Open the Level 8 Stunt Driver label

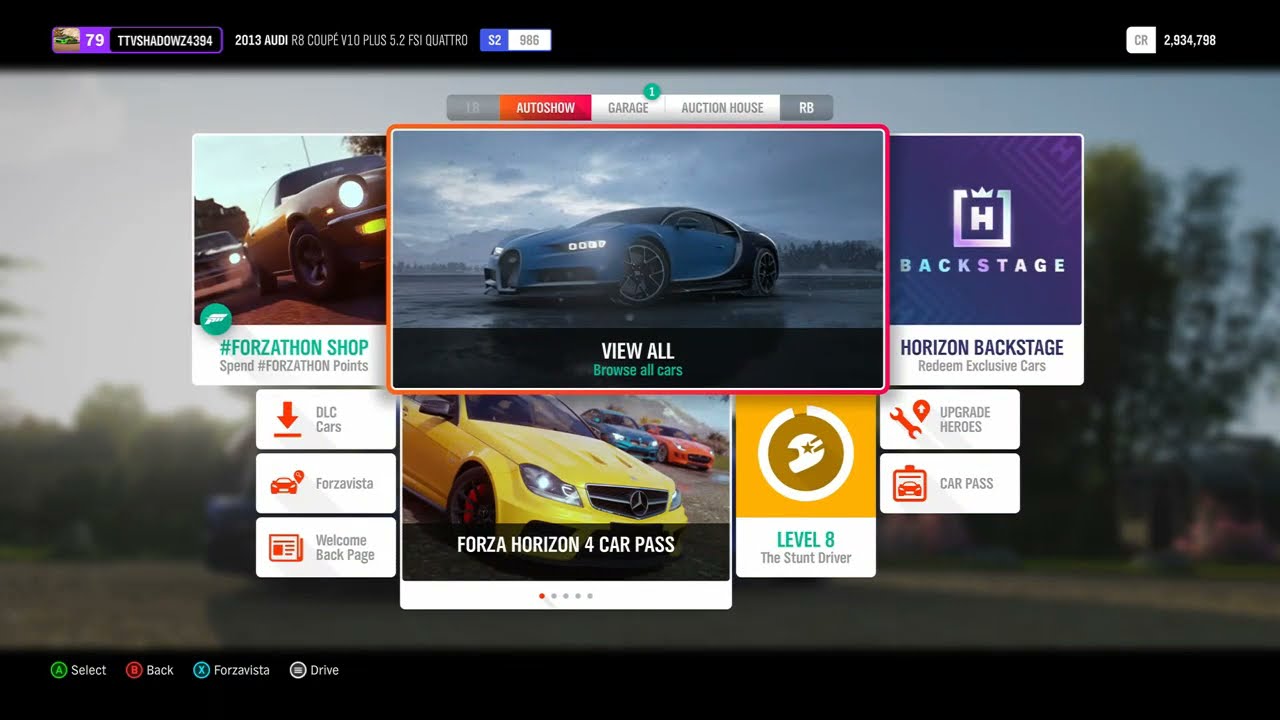[x=806, y=547]
